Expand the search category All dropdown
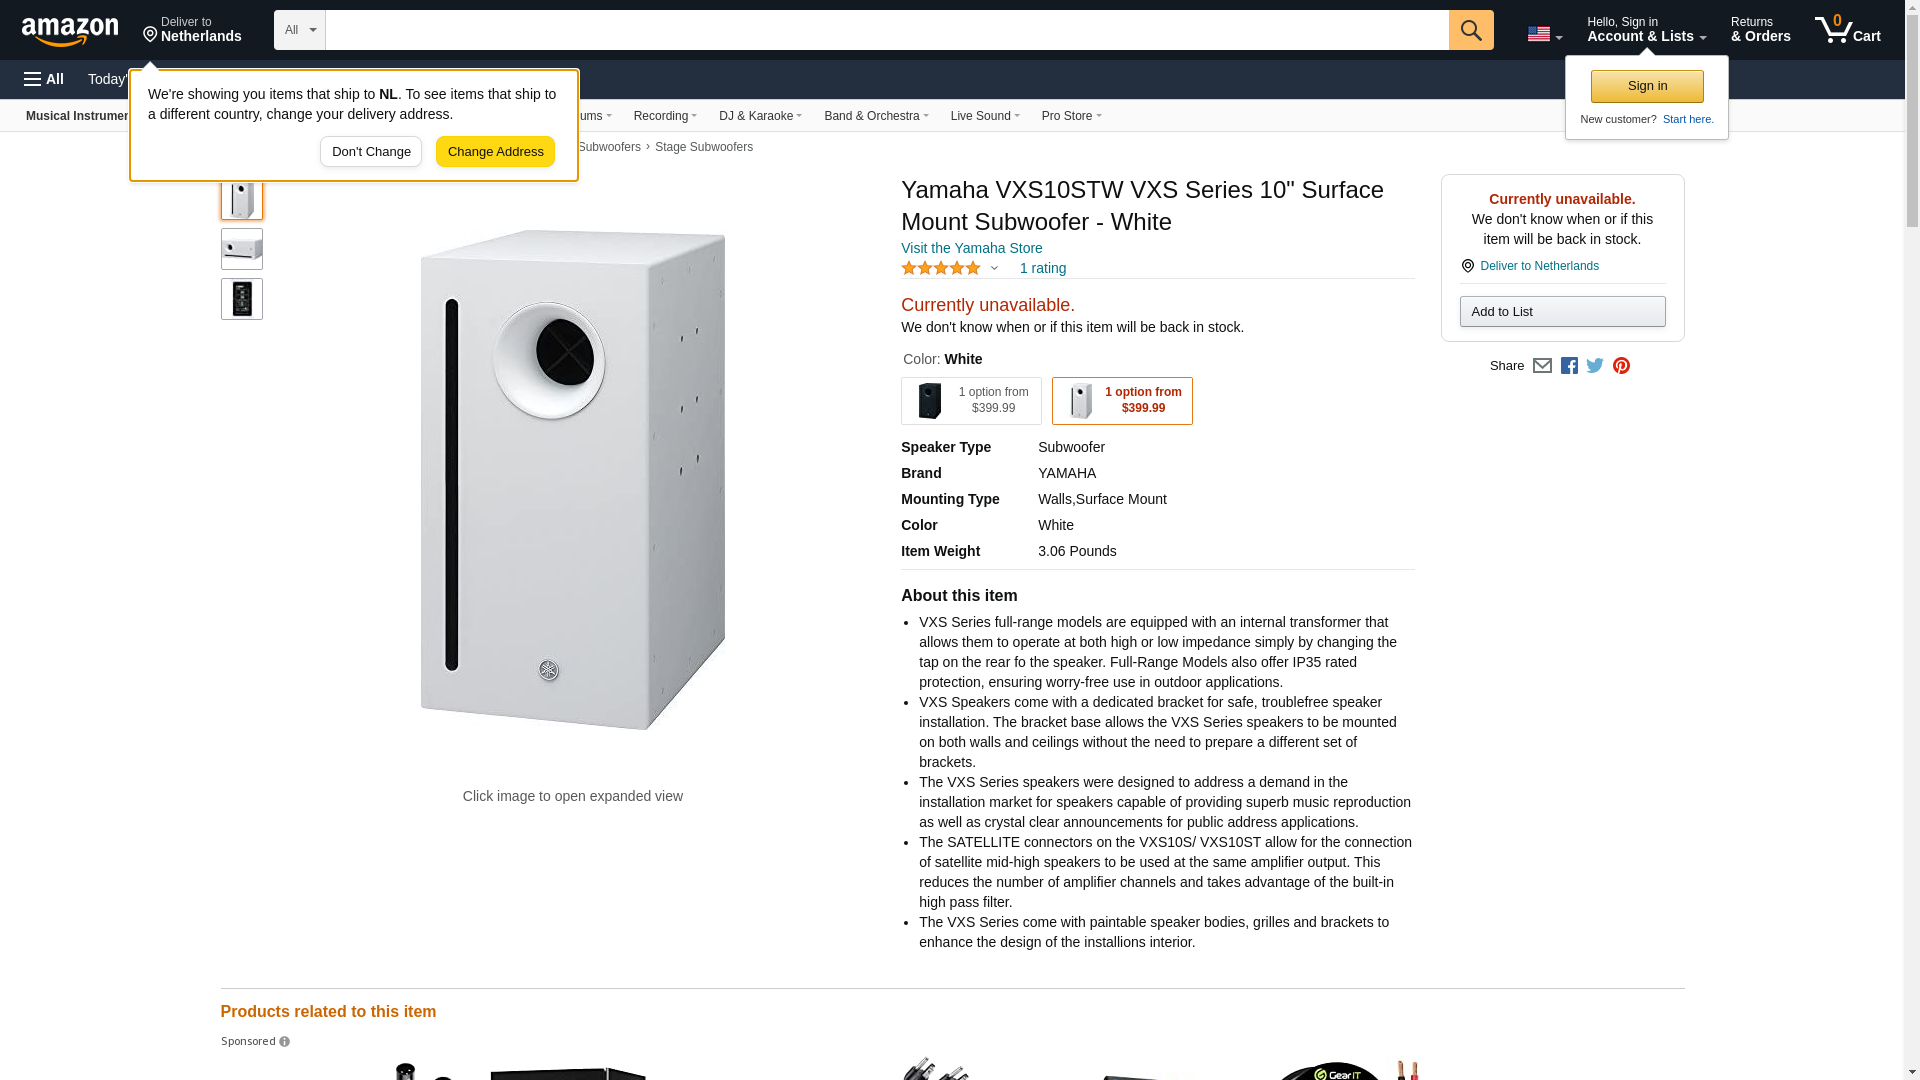Viewport: 1920px width, 1080px height. tap(300, 30)
